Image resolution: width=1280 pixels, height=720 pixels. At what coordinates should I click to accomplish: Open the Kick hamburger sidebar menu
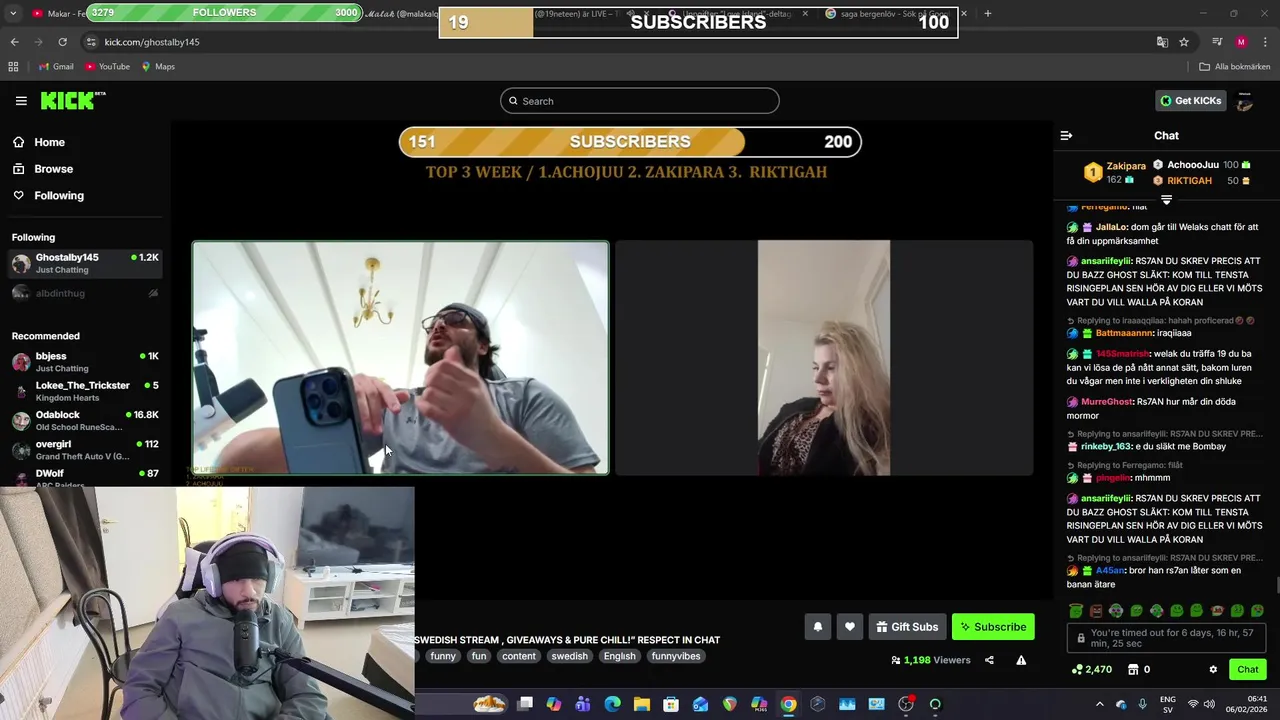(21, 100)
